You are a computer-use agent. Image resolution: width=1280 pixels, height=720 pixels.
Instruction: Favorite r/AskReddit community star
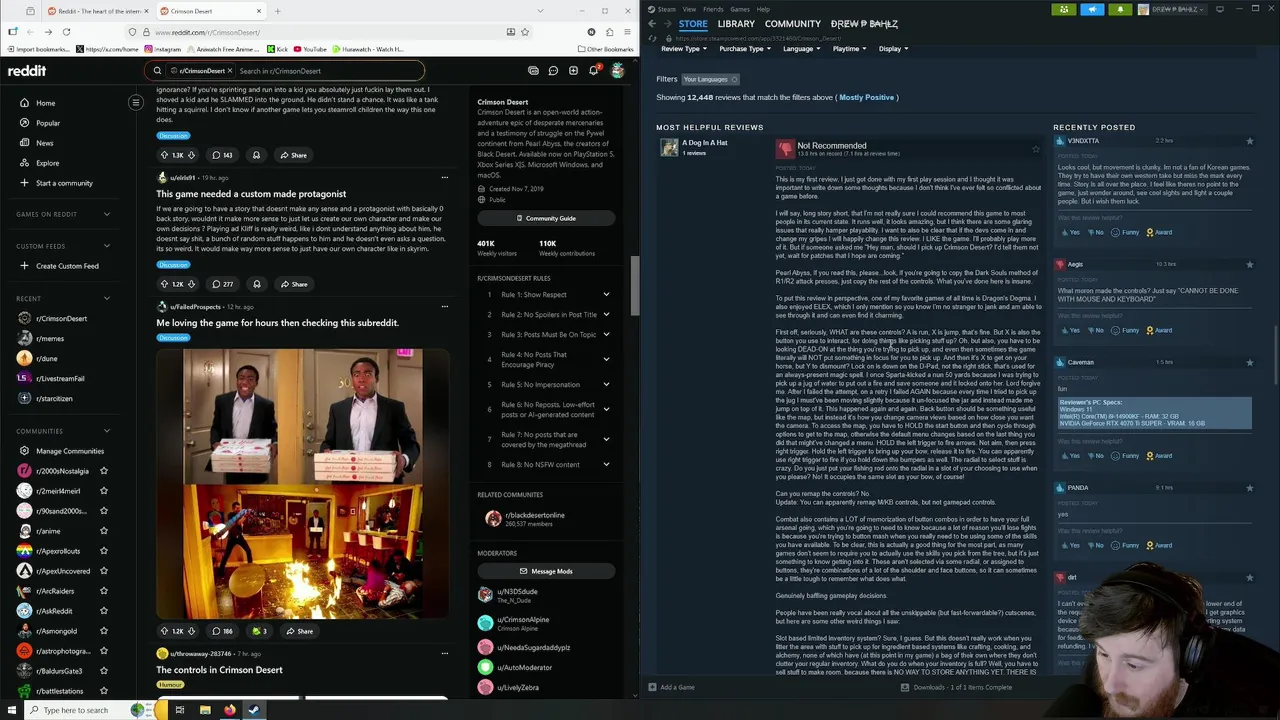[x=103, y=611]
